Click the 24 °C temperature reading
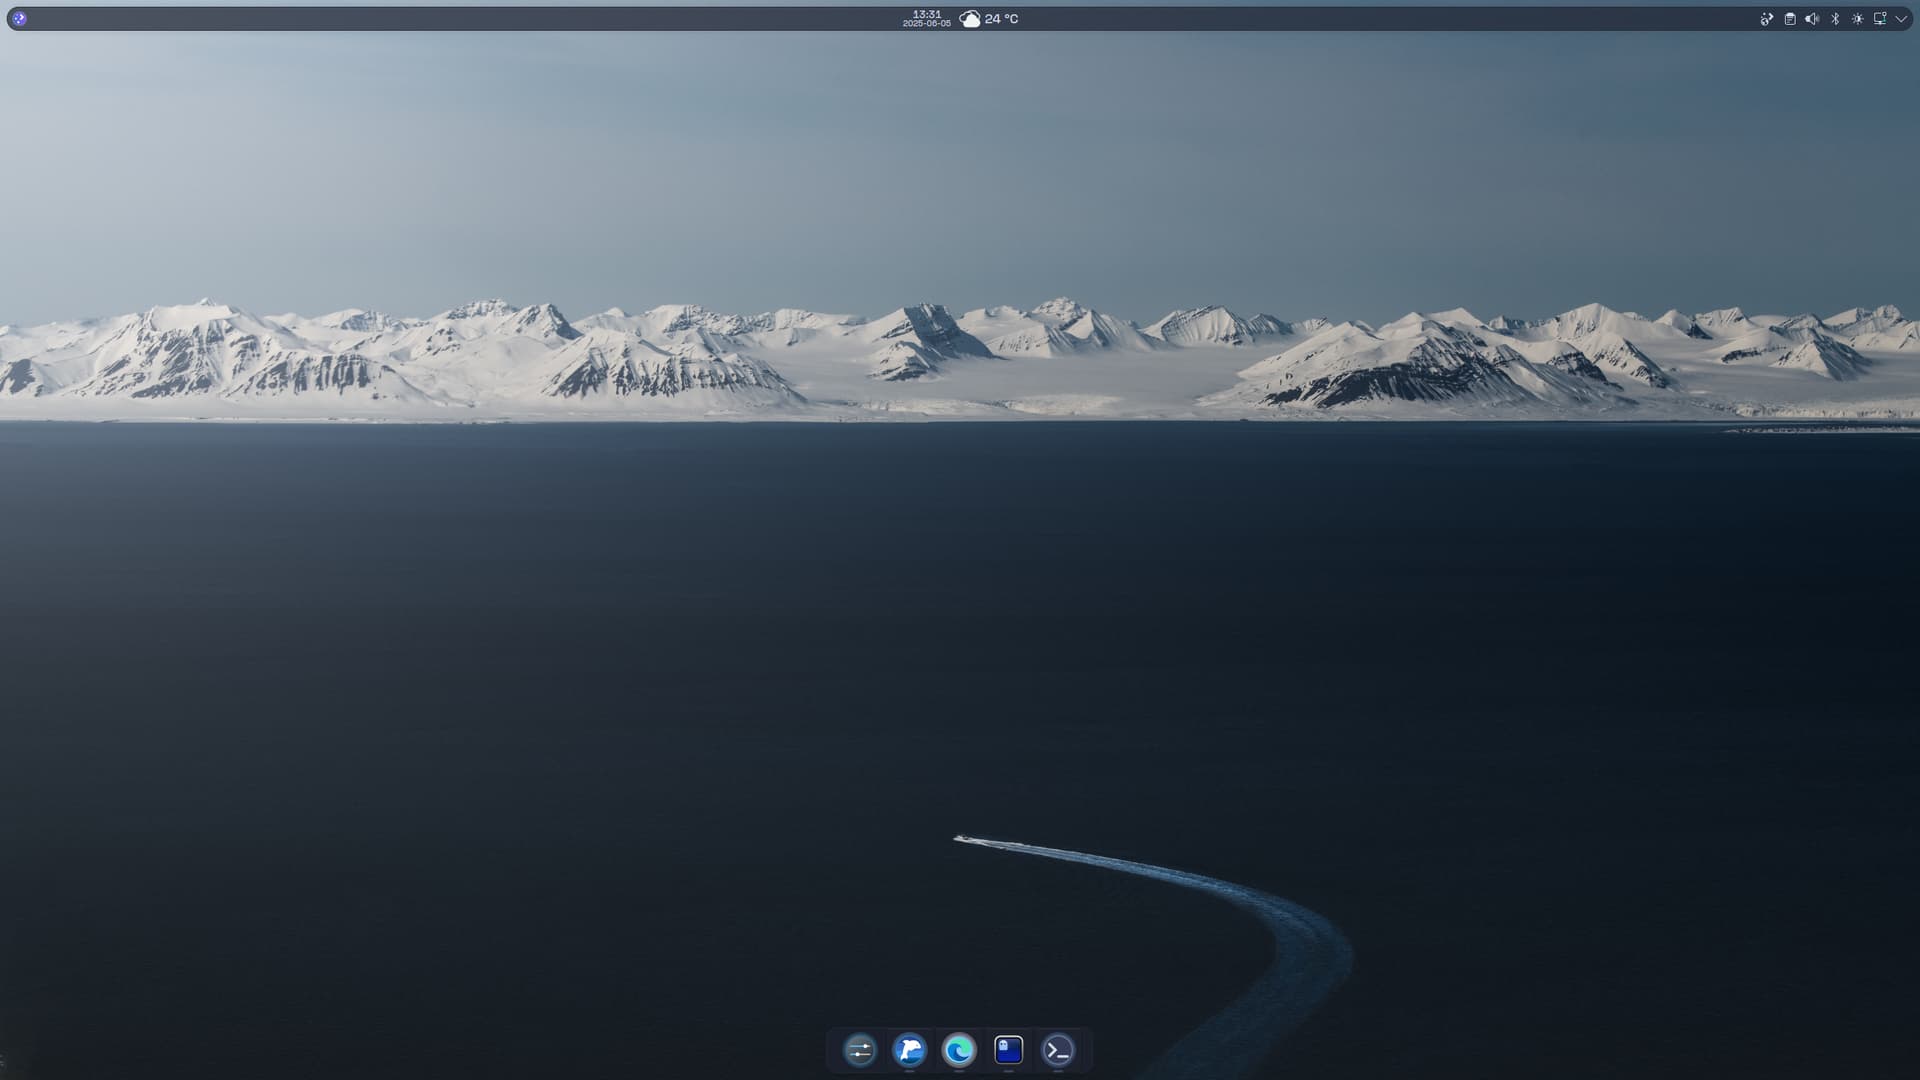 1001,19
